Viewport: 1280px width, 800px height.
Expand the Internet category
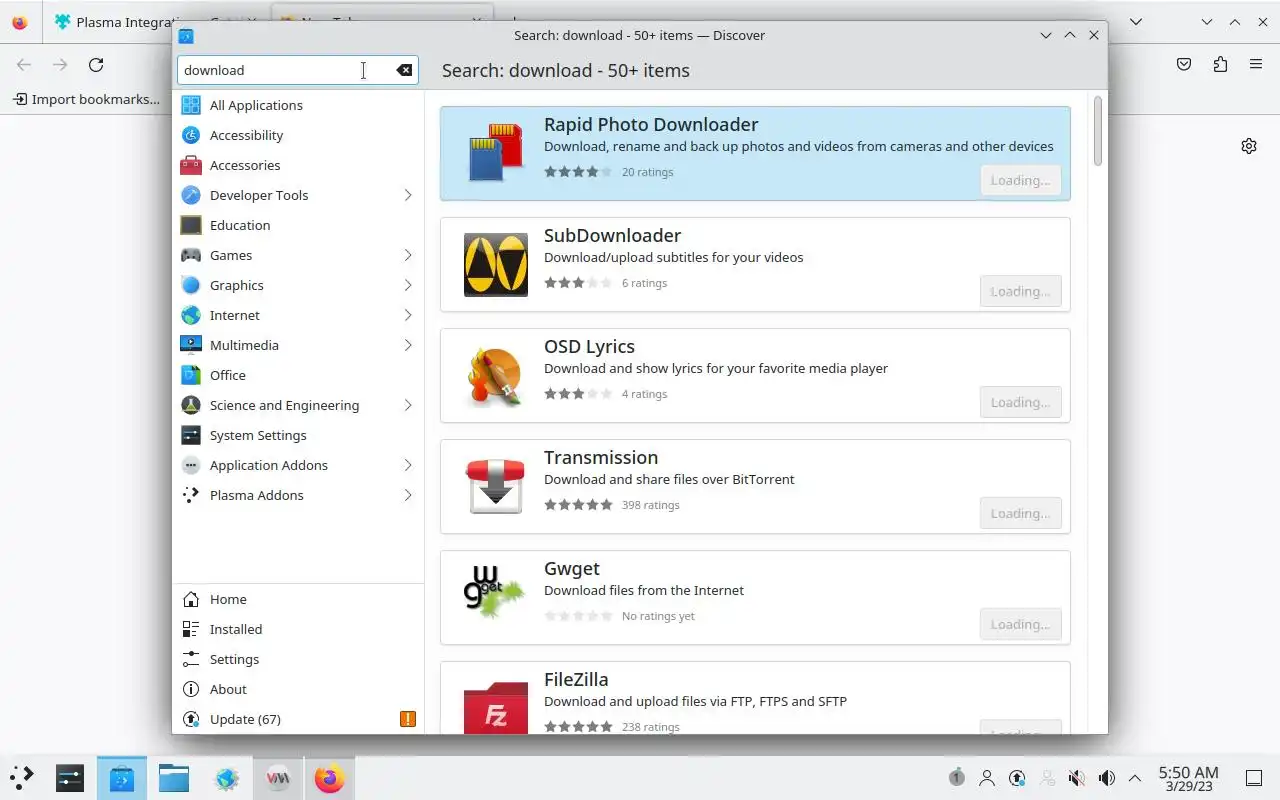point(408,315)
